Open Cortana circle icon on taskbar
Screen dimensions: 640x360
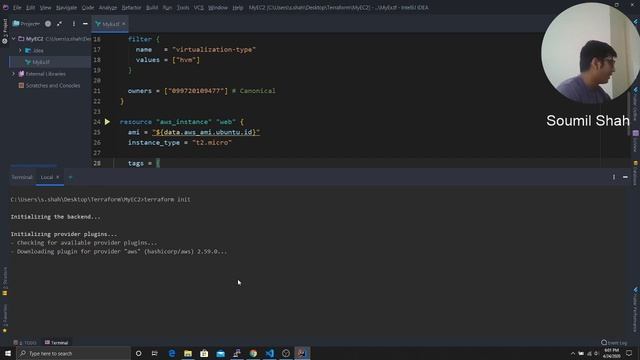click(x=138, y=353)
